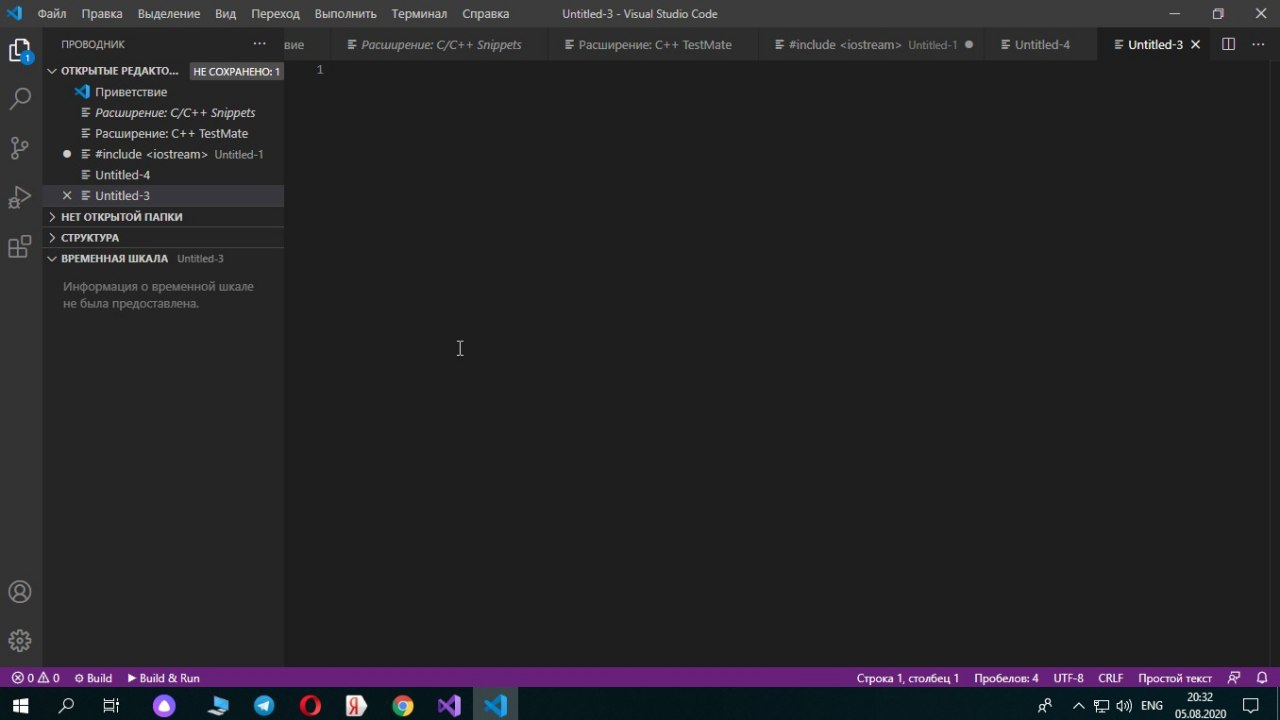The image size is (1280, 720).
Task: Click the VS Code logo in title bar
Action: 14,14
